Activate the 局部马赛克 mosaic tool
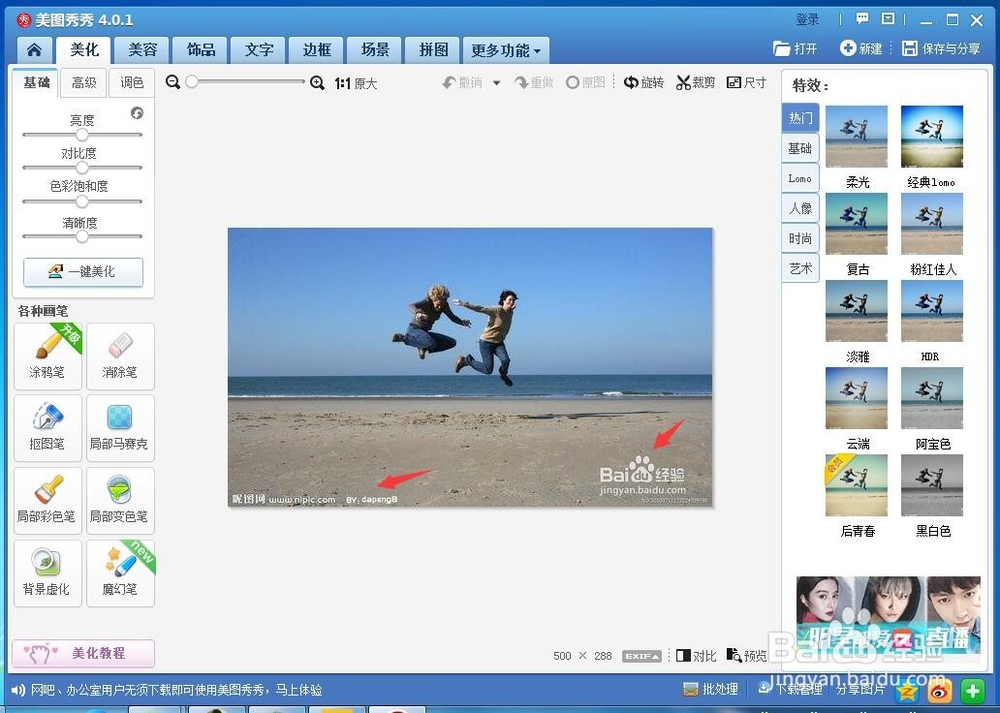This screenshot has height=713, width=1000. pyautogui.click(x=120, y=428)
